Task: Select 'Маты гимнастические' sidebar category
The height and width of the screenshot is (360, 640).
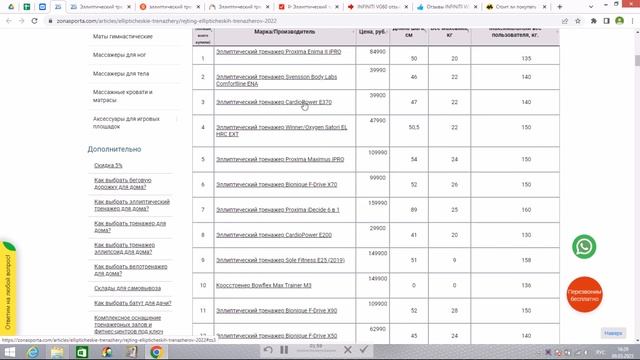Action: coord(122,36)
